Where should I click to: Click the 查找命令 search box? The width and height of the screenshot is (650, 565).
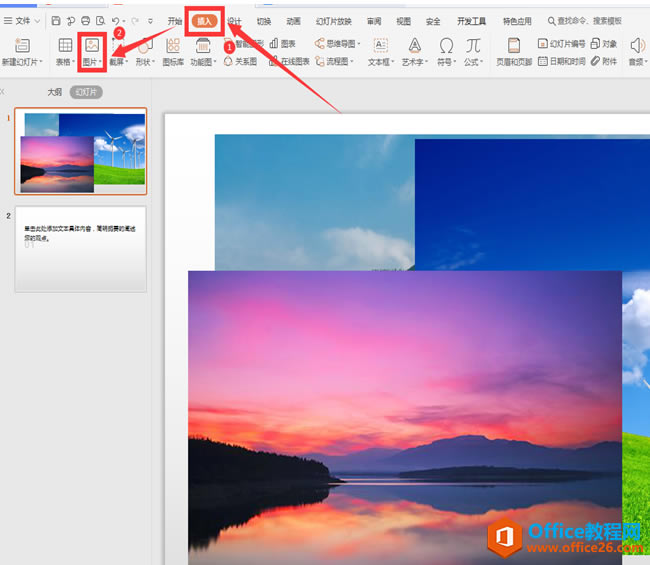(585, 21)
